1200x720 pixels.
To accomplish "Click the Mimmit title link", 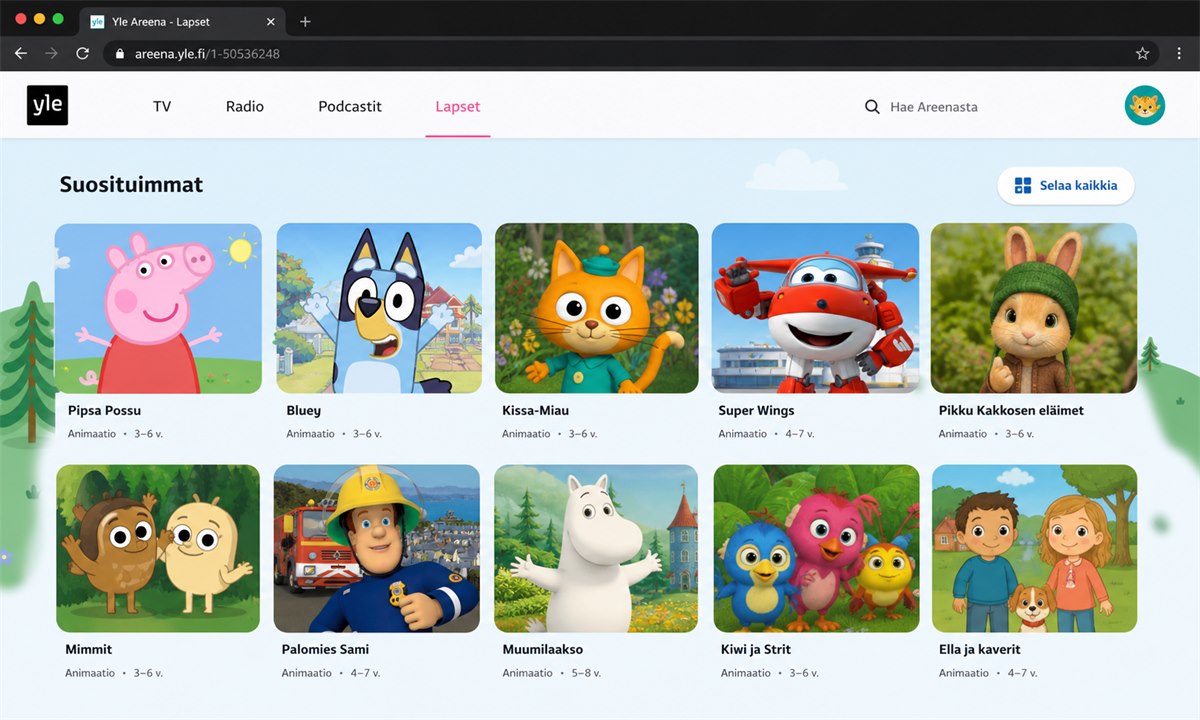I will [89, 650].
